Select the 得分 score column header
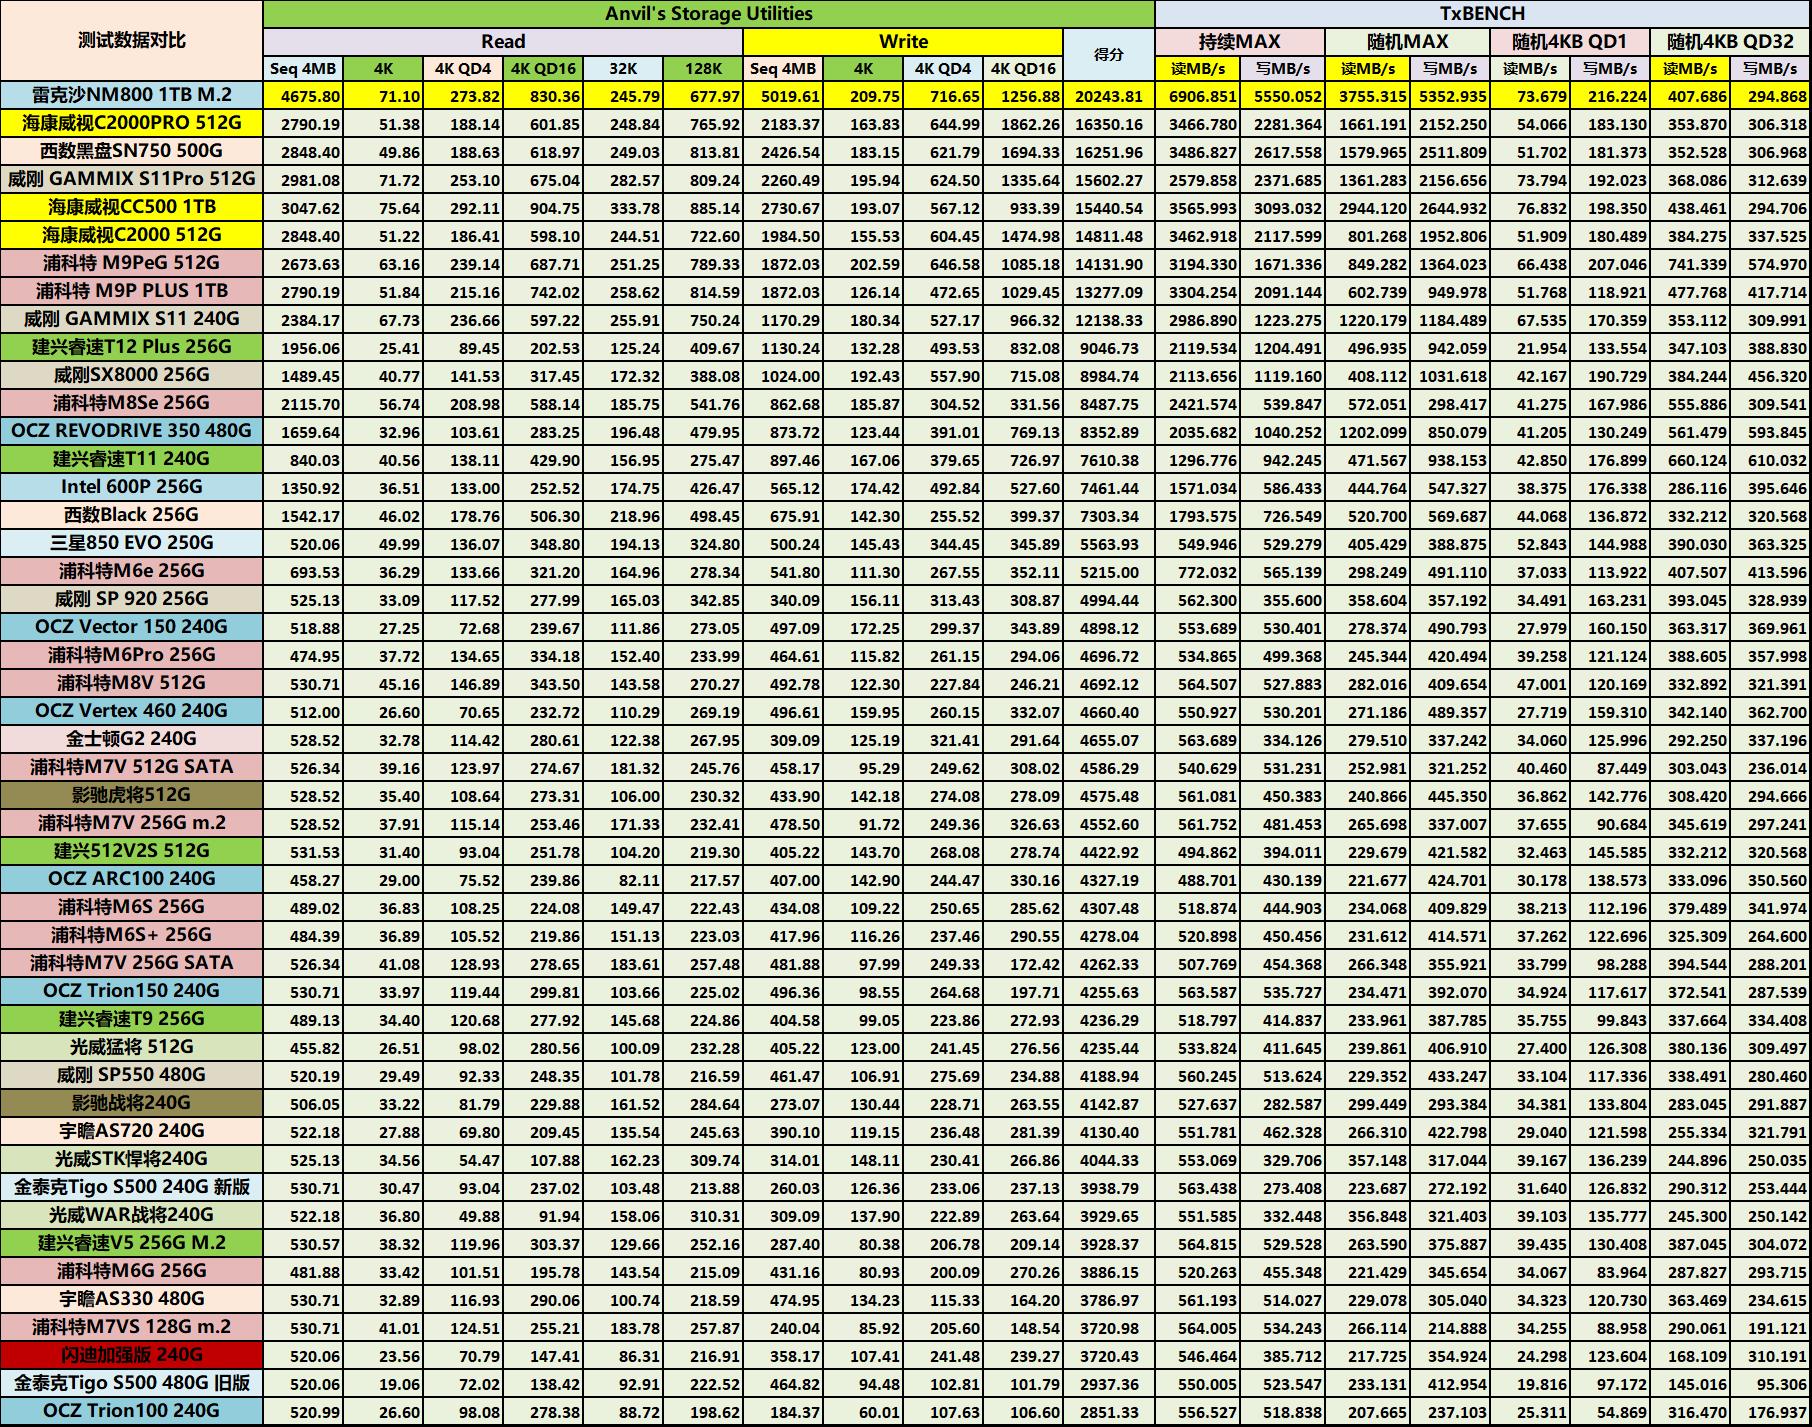This screenshot has width=1812, height=1427. [1109, 55]
